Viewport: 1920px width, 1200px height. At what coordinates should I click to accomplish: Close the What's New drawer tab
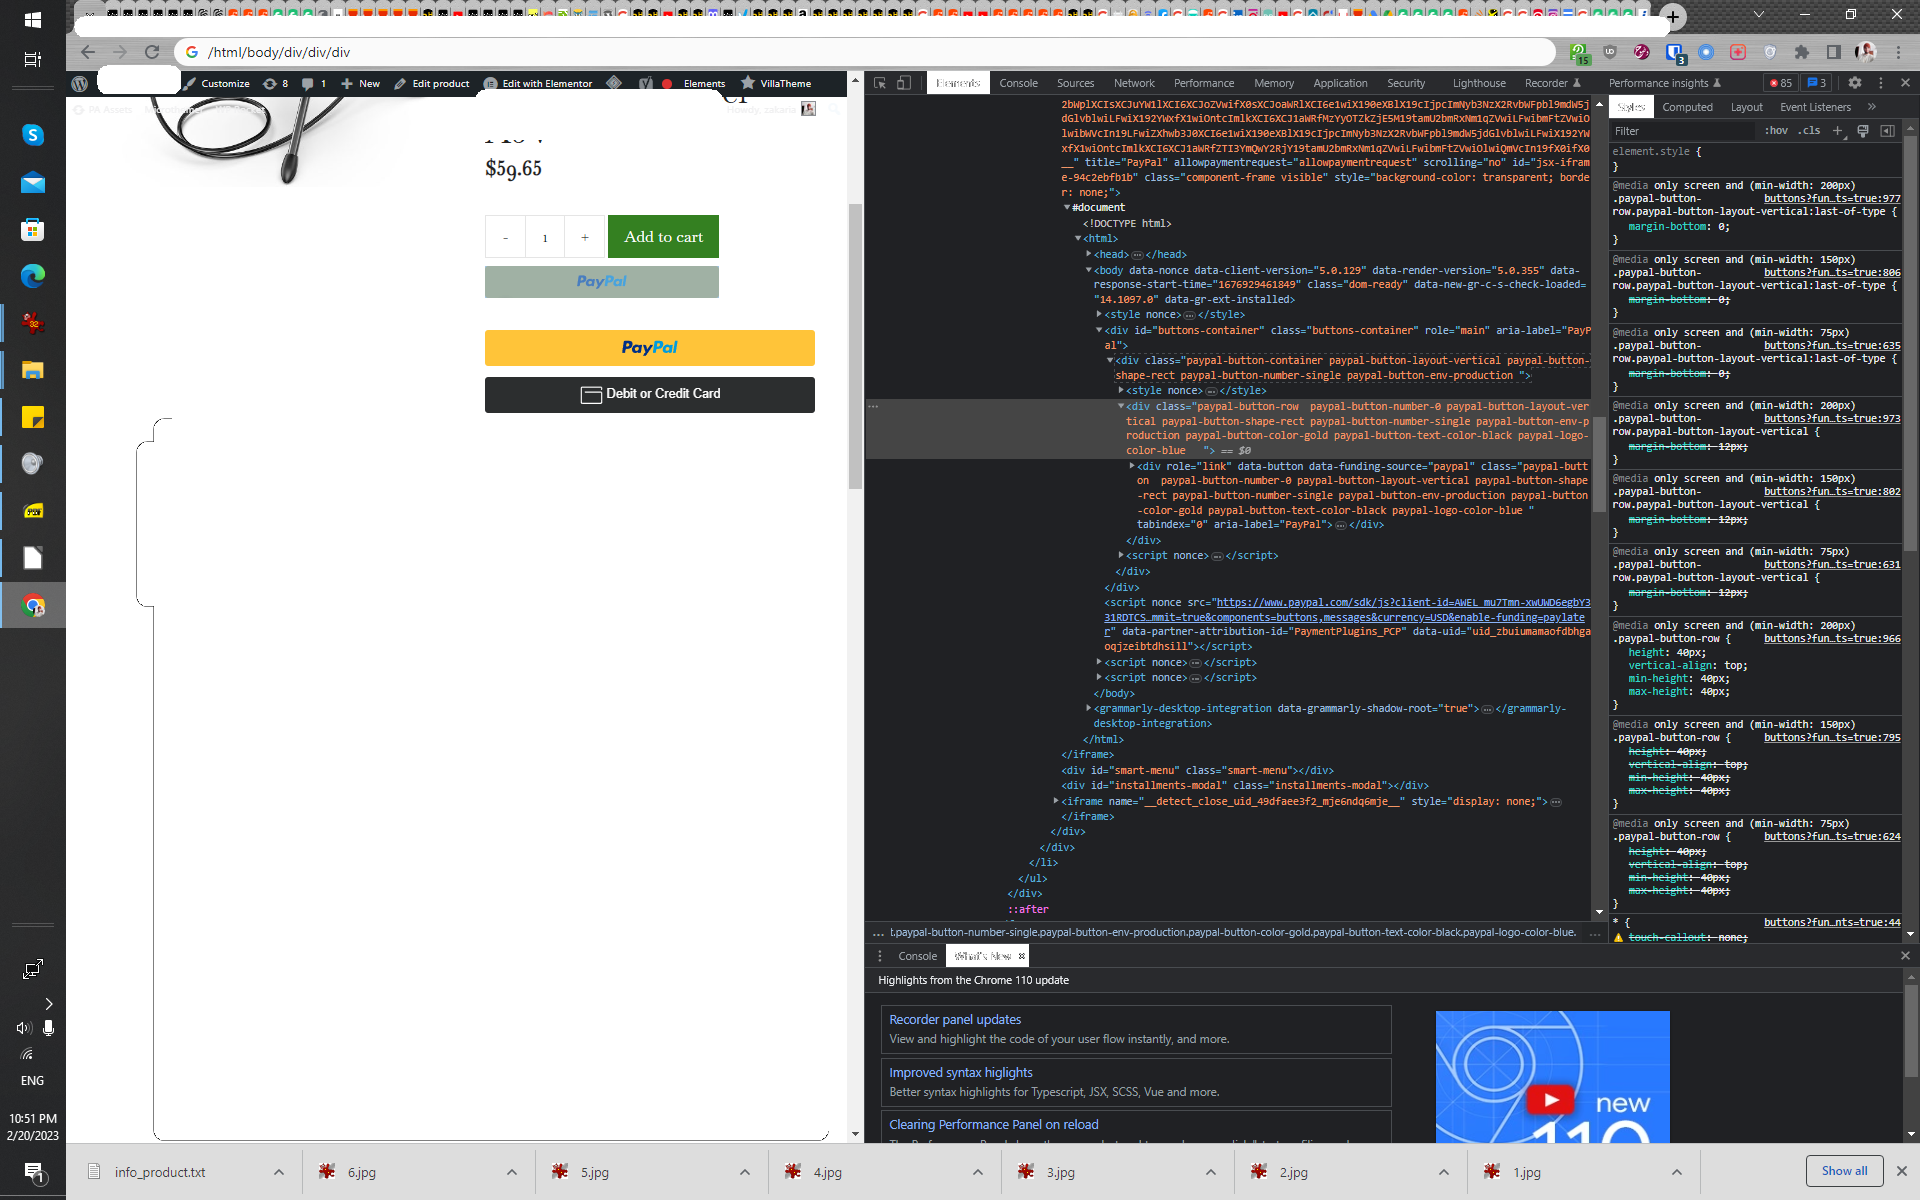[x=1021, y=956]
